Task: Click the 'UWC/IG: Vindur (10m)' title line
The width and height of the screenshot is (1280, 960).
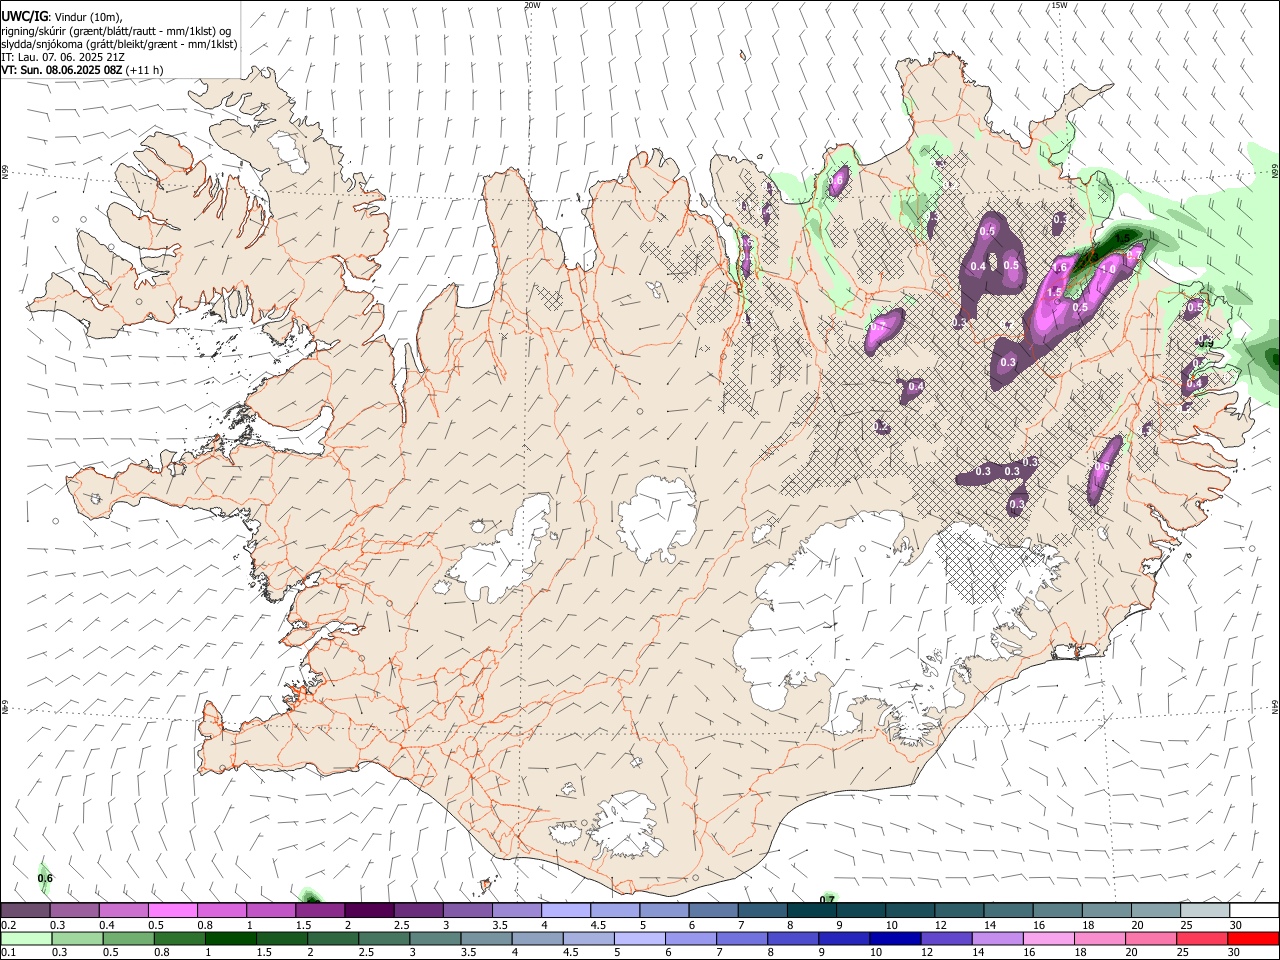Action: point(62,17)
